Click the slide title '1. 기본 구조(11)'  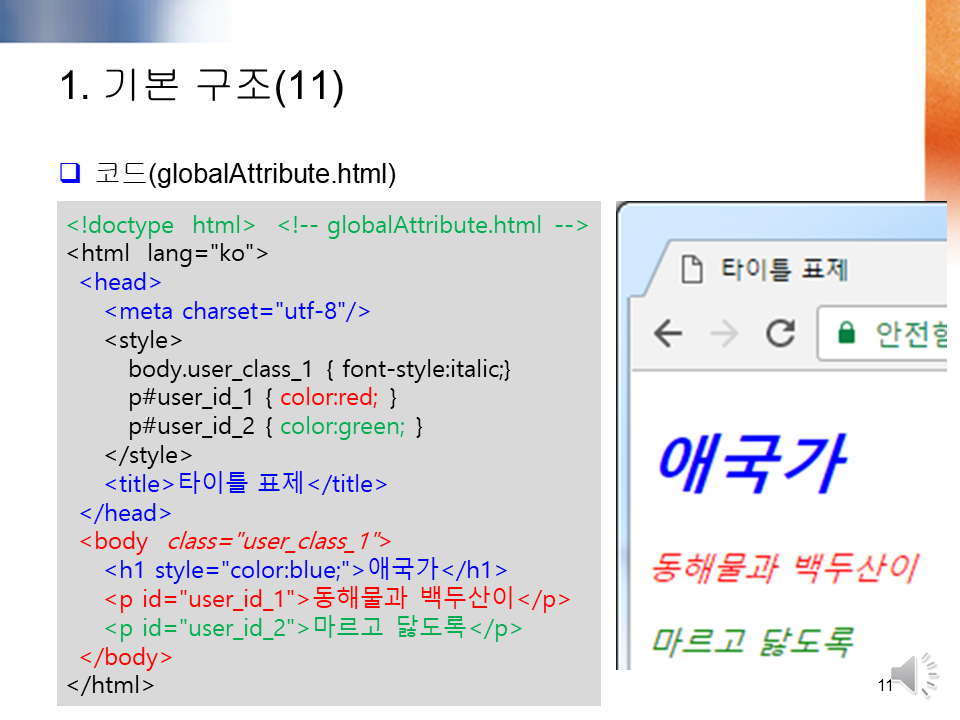(x=202, y=85)
